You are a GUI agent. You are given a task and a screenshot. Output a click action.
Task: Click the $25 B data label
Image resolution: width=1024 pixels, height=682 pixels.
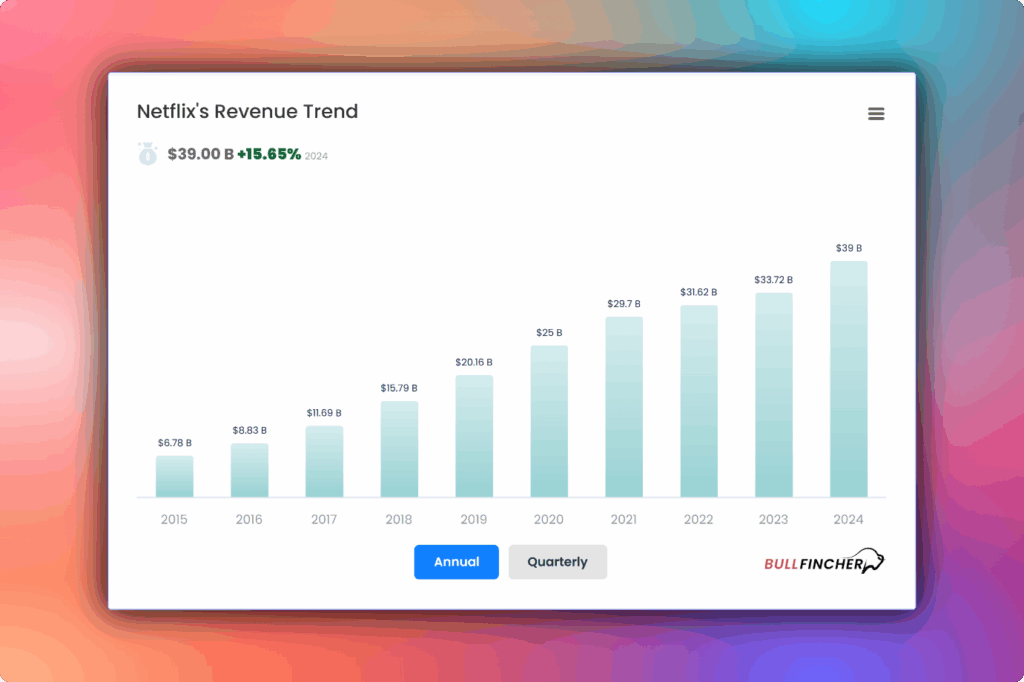(549, 333)
